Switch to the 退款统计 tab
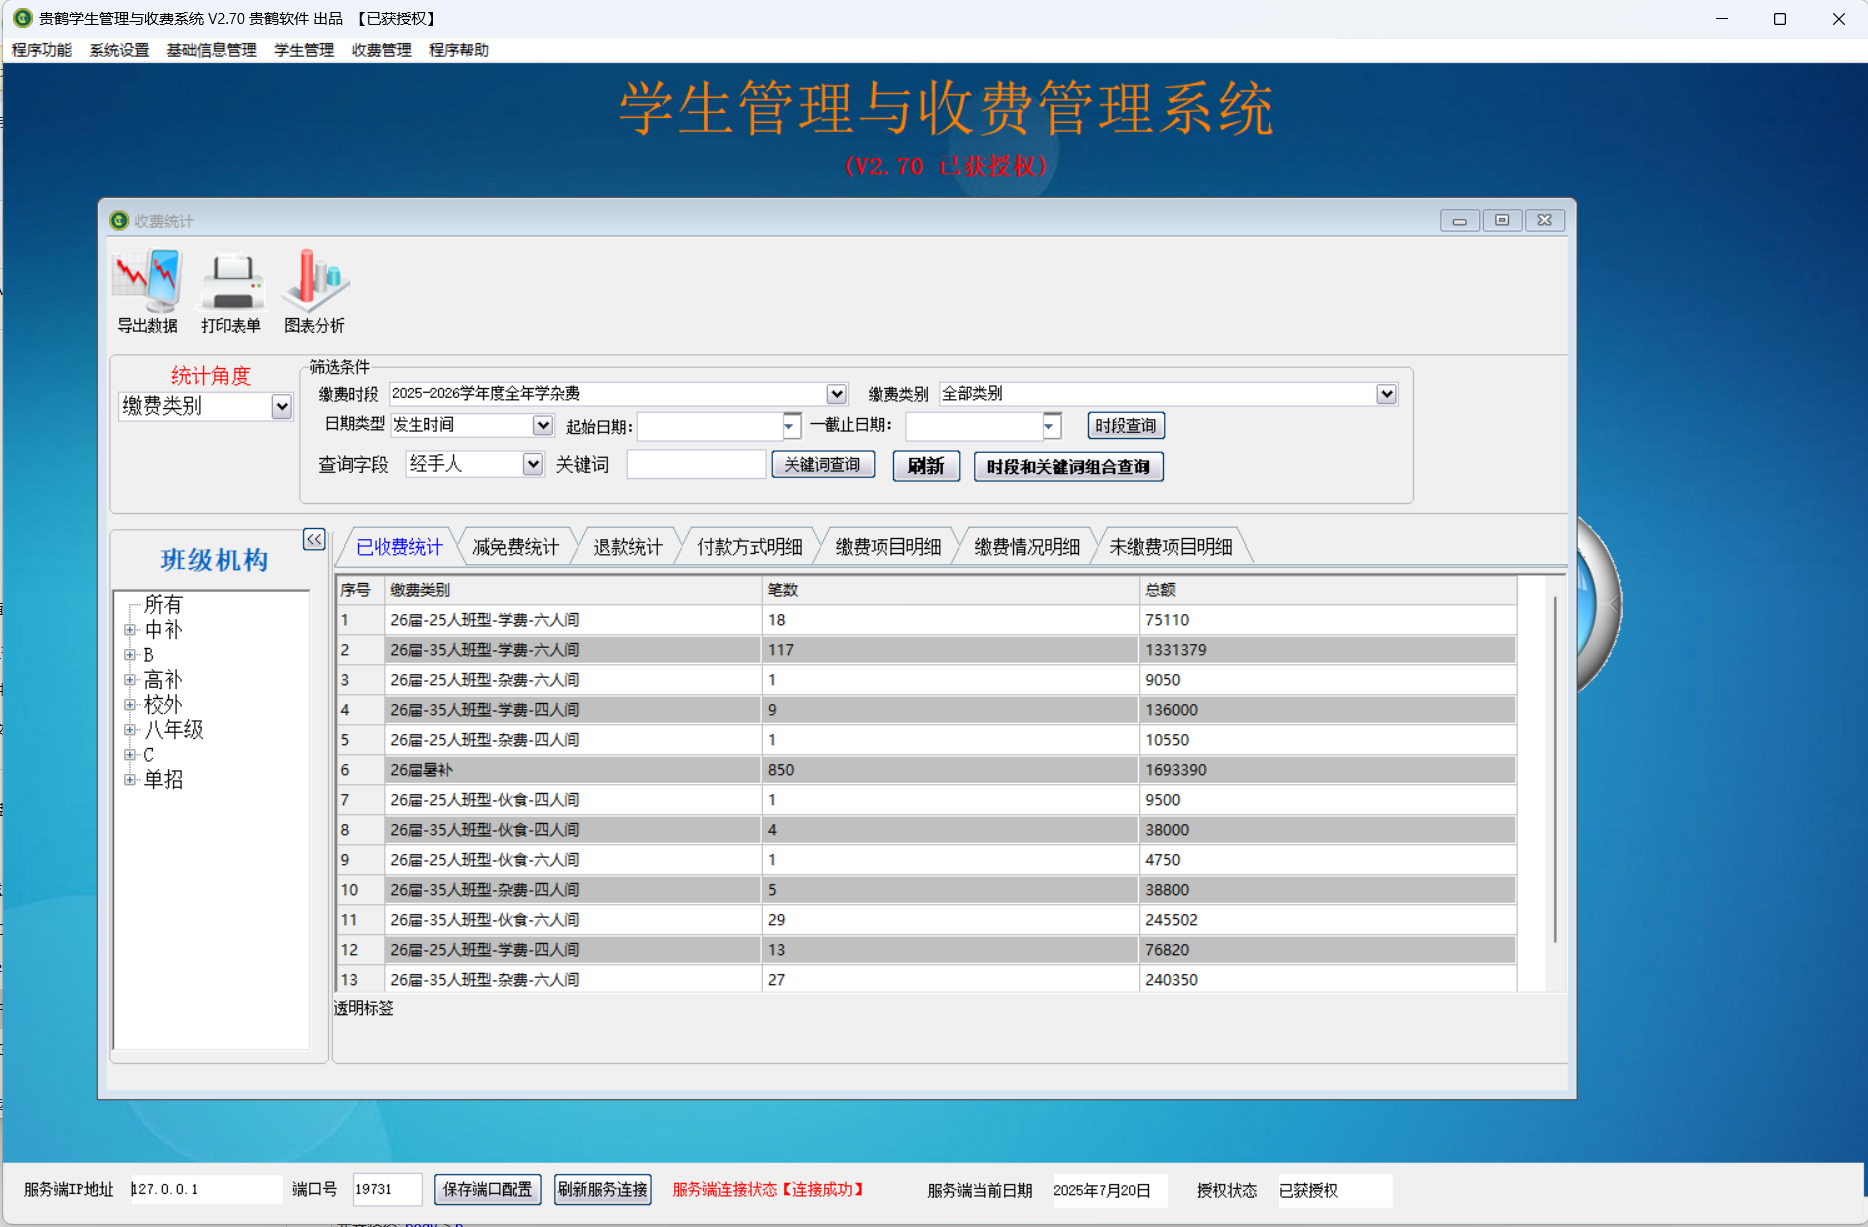 point(627,546)
